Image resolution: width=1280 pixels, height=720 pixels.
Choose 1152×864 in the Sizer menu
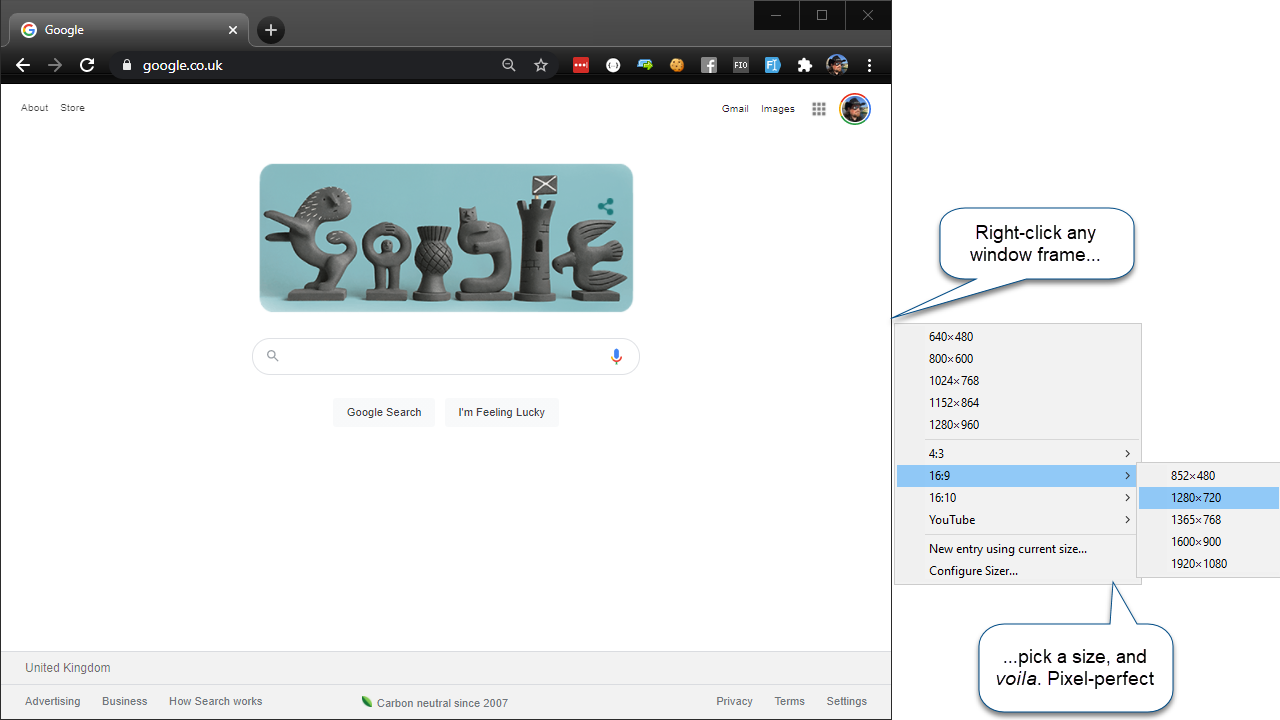[1018, 403]
